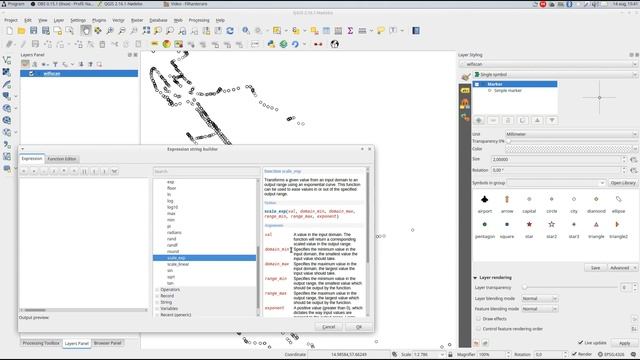640x360 pixels.
Task: Enable Control feature rendering order checkbox
Action: click(478, 329)
